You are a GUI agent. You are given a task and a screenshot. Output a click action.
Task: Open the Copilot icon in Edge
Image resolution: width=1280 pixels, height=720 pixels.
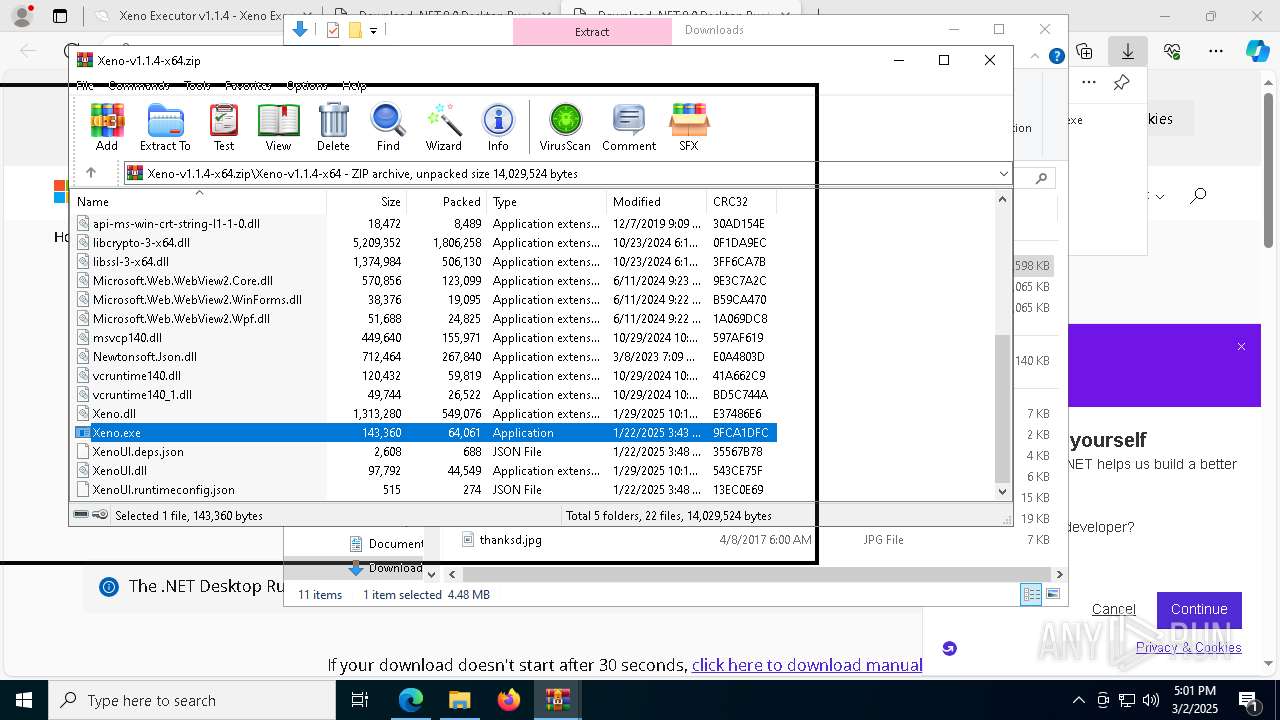(1258, 51)
